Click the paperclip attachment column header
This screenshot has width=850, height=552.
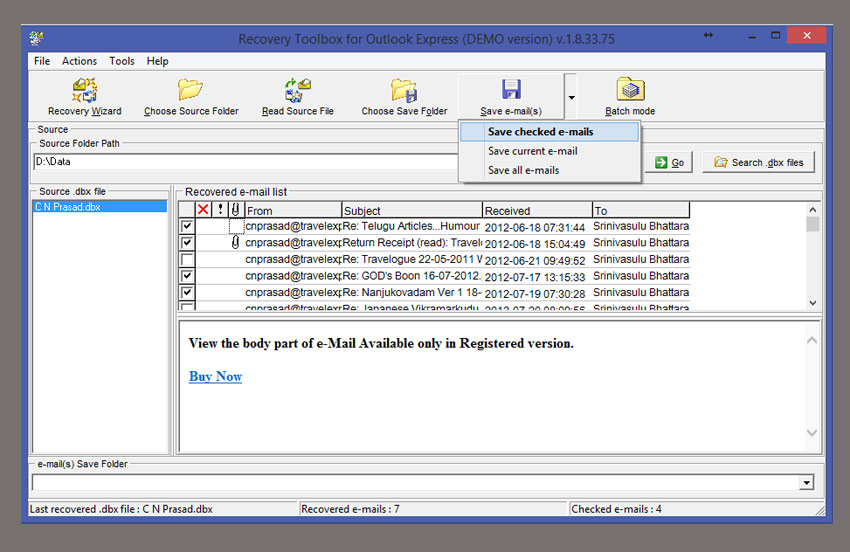pos(235,210)
